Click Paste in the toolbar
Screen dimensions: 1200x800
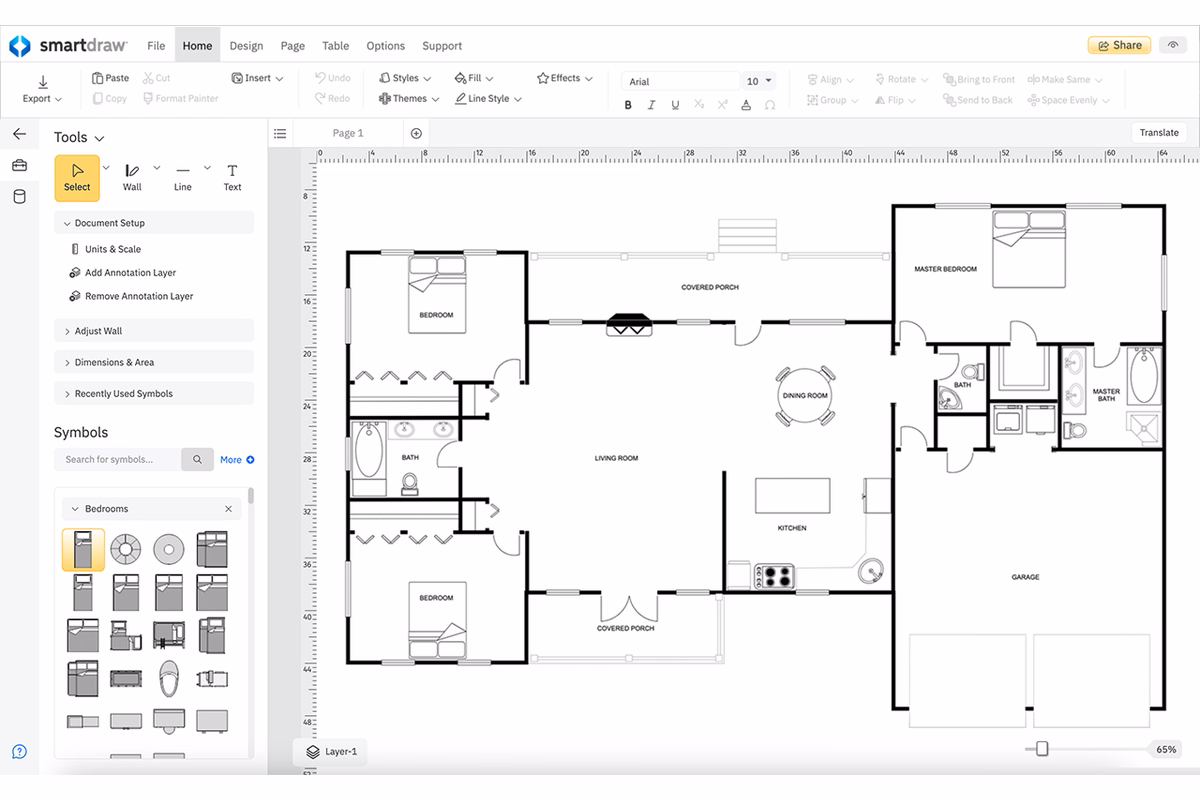[x=111, y=78]
